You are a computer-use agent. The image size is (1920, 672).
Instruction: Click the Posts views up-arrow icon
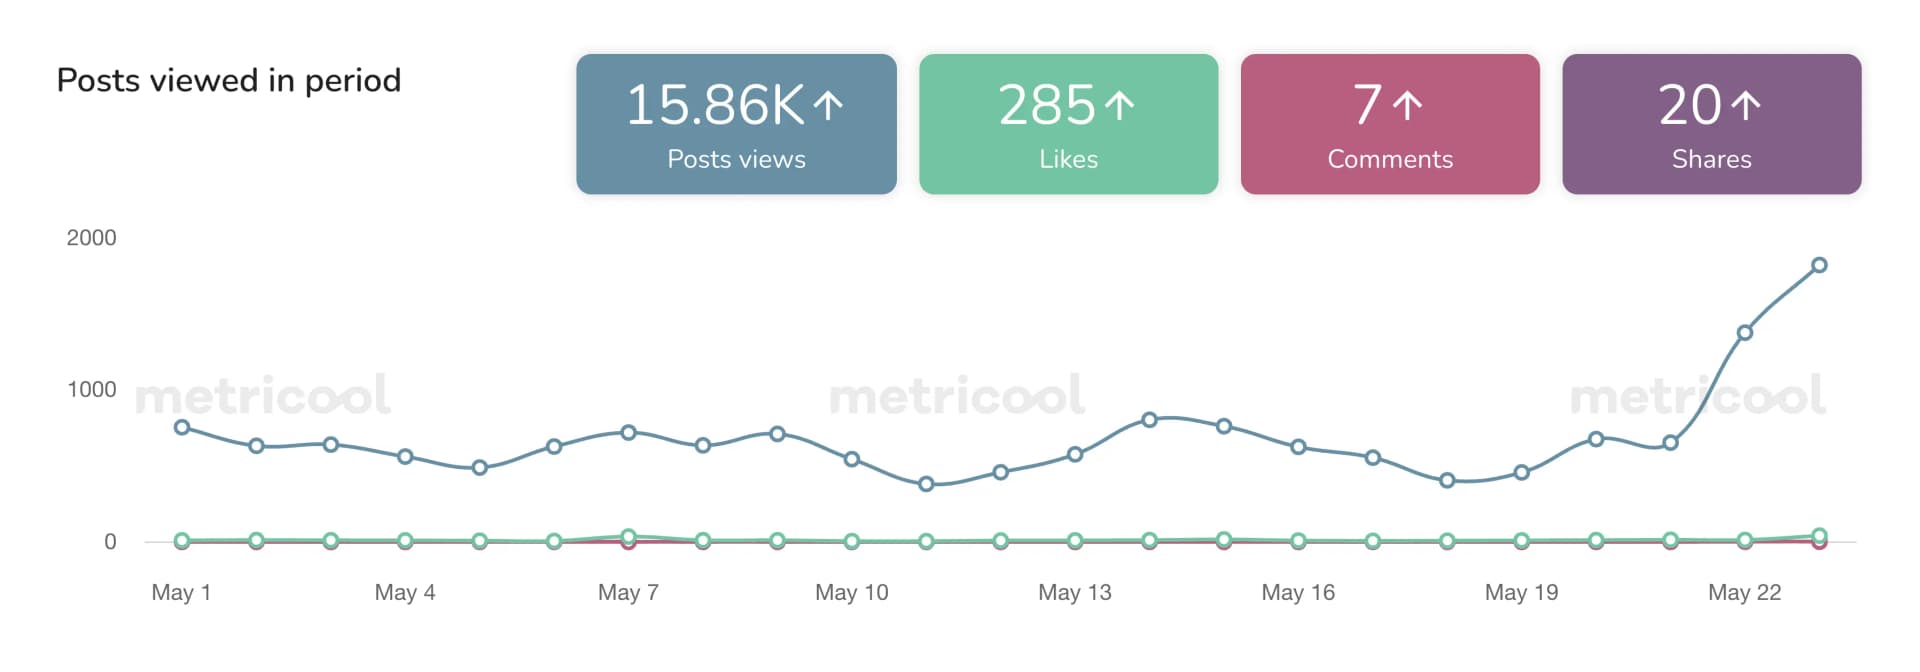[x=828, y=105]
